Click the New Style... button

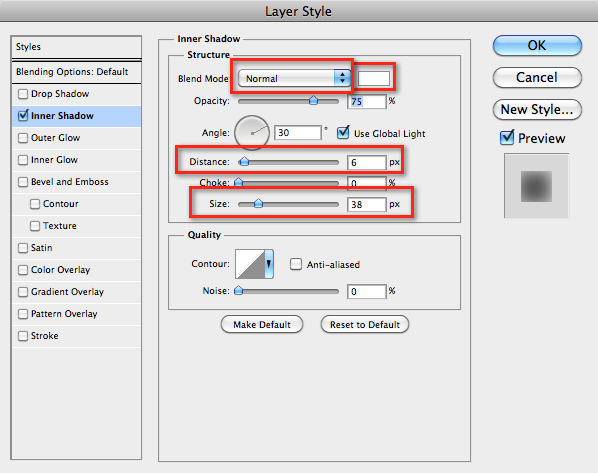(537, 109)
